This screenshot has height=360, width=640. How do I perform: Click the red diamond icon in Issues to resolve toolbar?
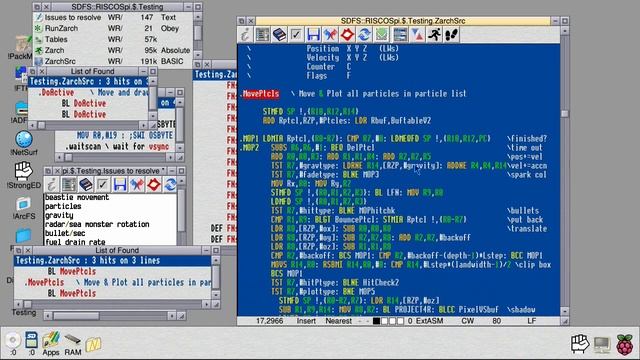[x=154, y=184]
